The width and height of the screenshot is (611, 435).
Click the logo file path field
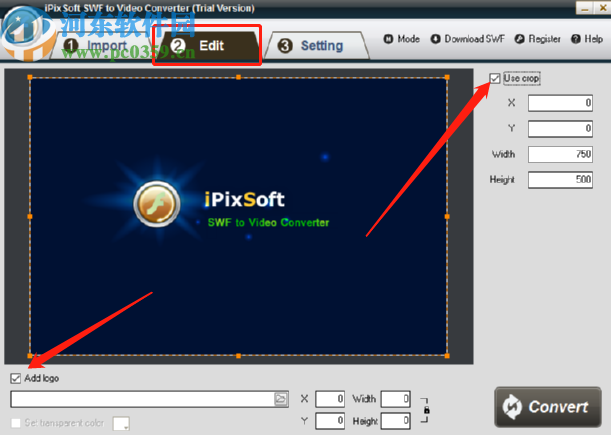[x=143, y=399]
